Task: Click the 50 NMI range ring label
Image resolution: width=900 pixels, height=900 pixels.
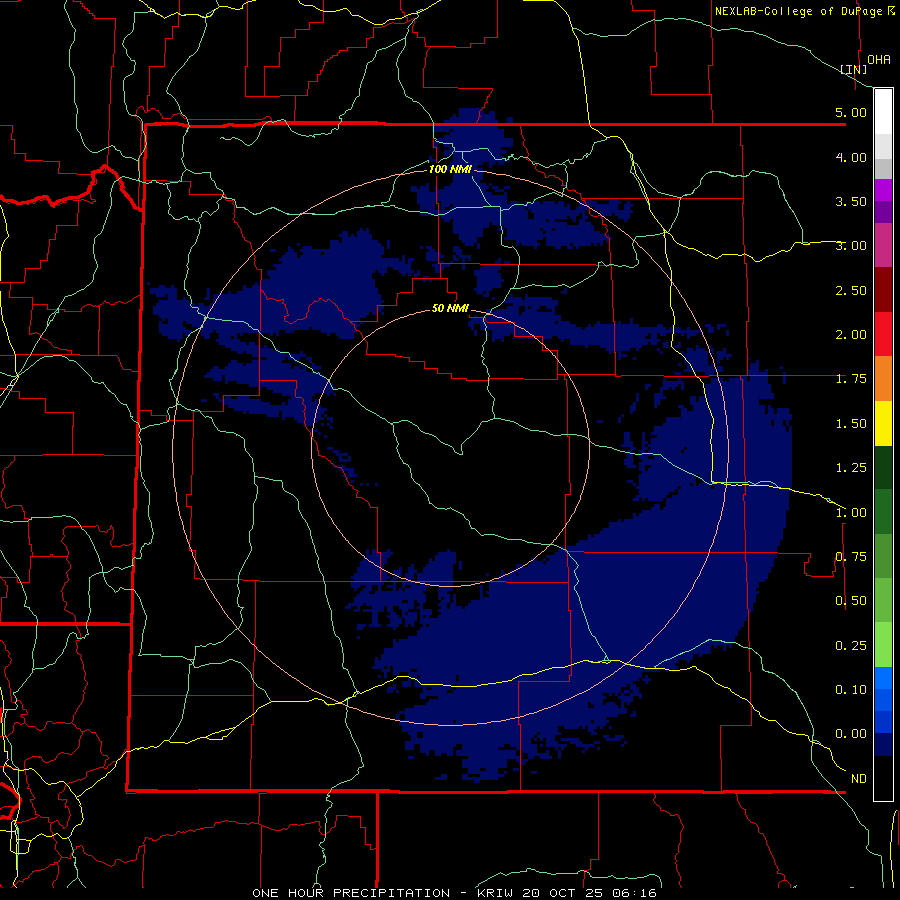Action: pos(450,308)
